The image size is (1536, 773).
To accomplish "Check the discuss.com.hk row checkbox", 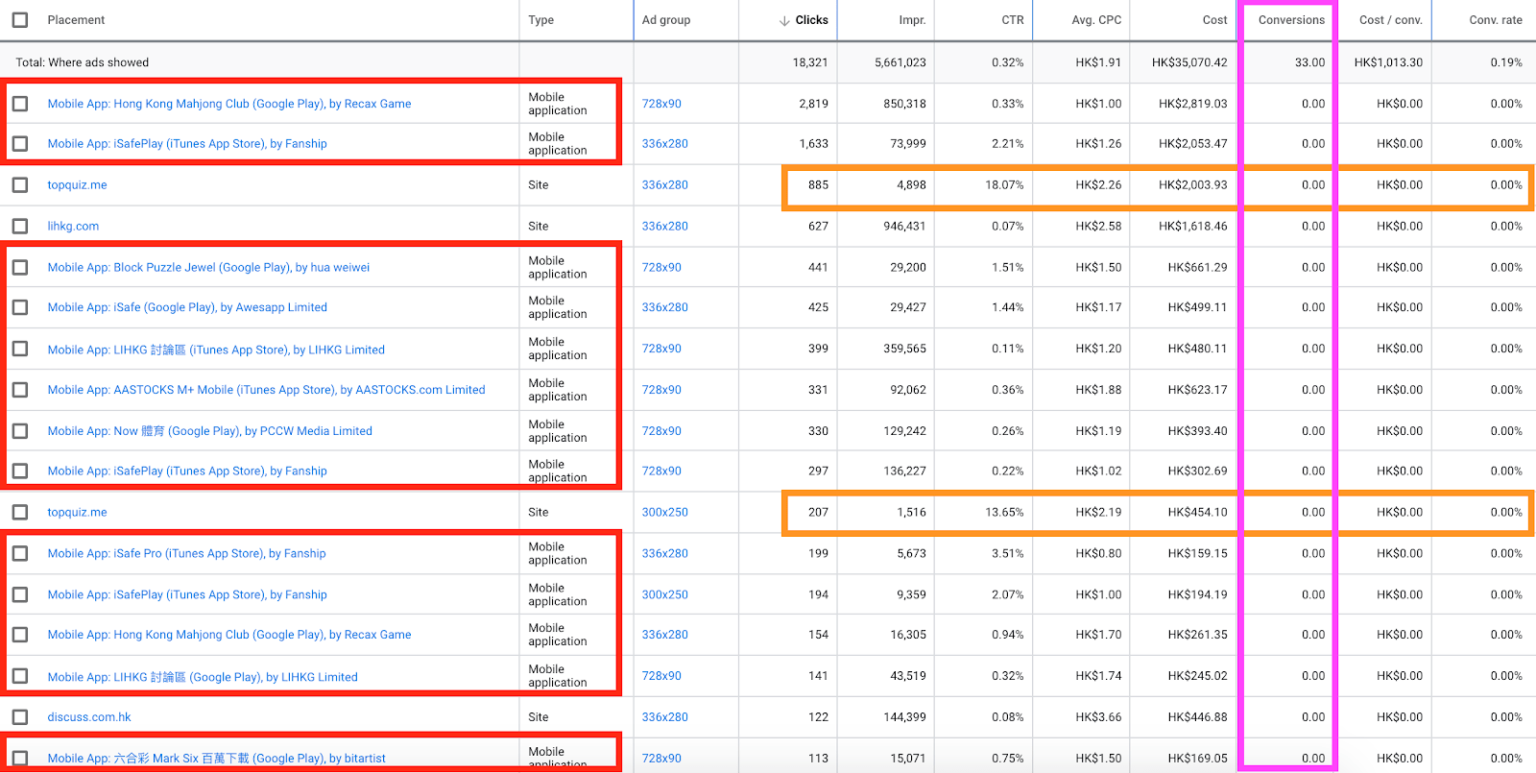I will pos(20,717).
